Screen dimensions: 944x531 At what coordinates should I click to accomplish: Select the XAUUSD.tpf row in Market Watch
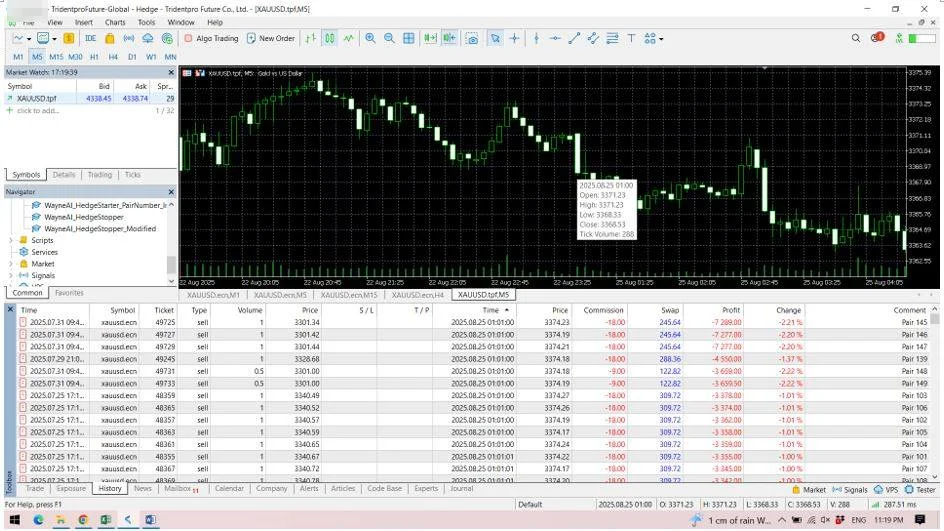click(x=90, y=98)
